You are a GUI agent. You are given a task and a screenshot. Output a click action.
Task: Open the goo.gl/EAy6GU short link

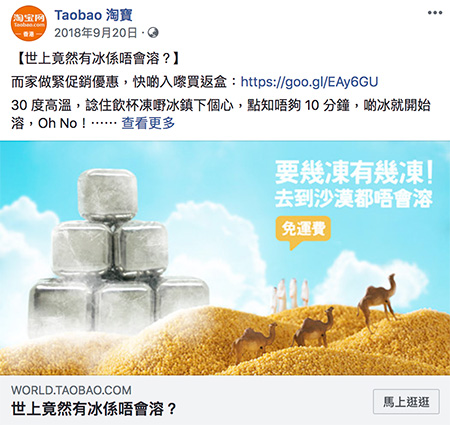309,82
